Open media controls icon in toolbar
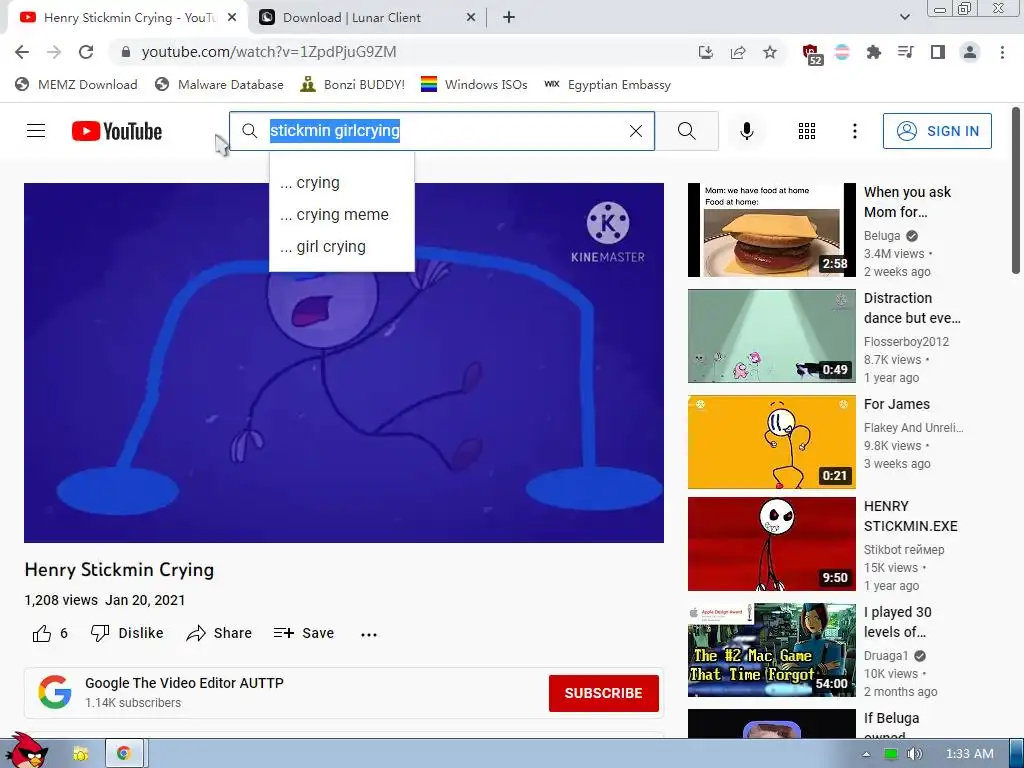Viewport: 1024px width, 768px height. tap(905, 52)
